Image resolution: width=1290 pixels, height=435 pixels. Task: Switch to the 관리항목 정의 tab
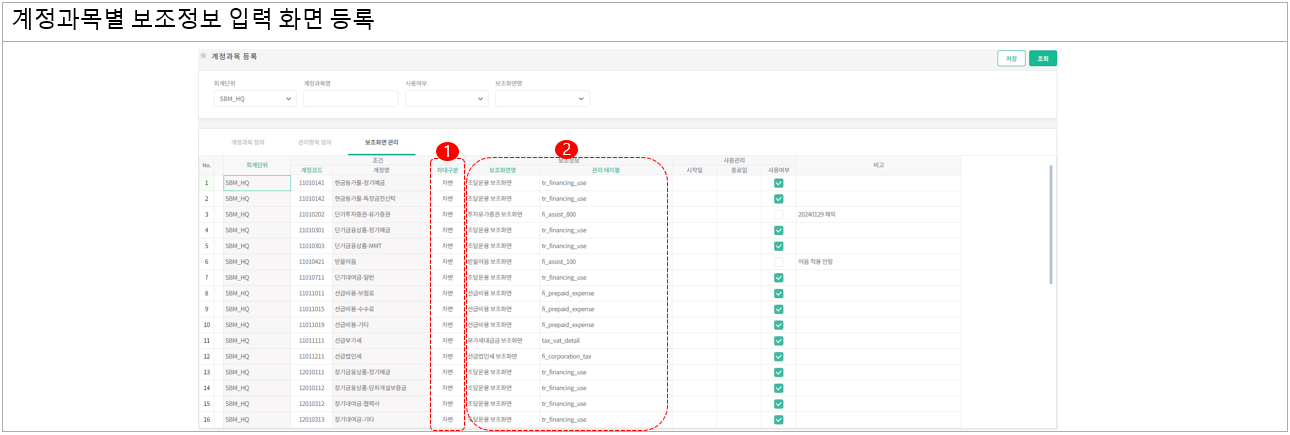pos(315,143)
